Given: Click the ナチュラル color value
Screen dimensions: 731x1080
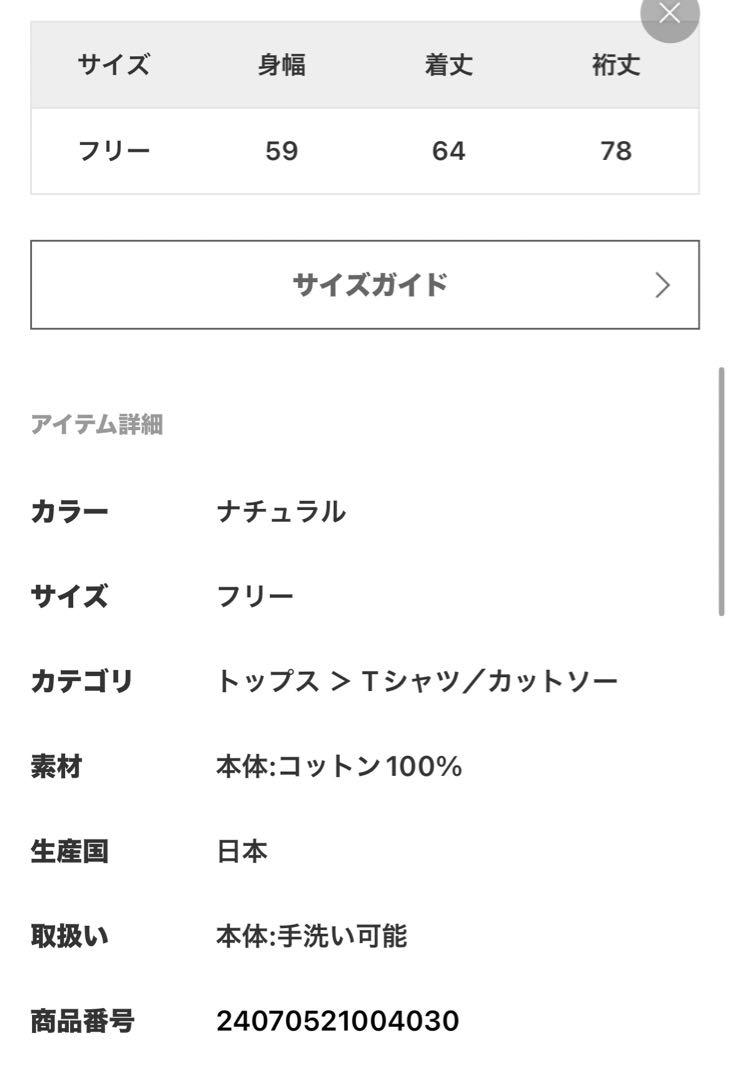Looking at the screenshot, I should click(x=281, y=512).
